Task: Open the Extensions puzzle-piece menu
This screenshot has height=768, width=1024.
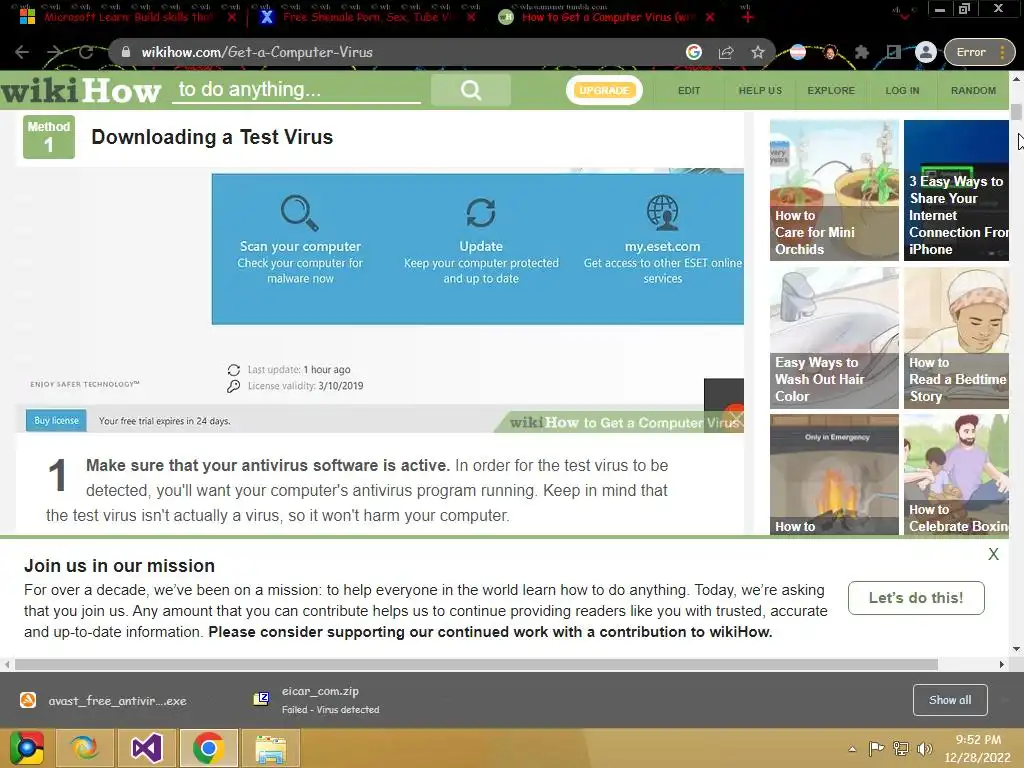Action: click(862, 52)
